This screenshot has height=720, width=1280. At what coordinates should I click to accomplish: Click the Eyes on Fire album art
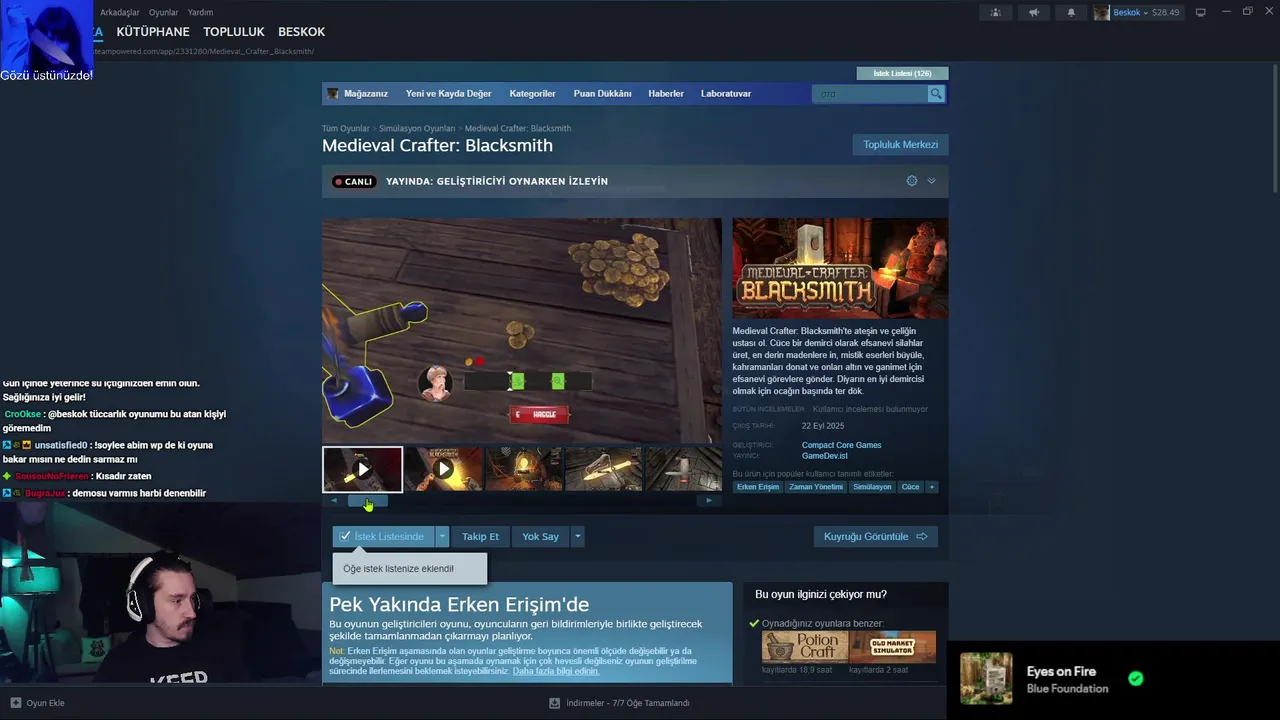pyautogui.click(x=986, y=678)
